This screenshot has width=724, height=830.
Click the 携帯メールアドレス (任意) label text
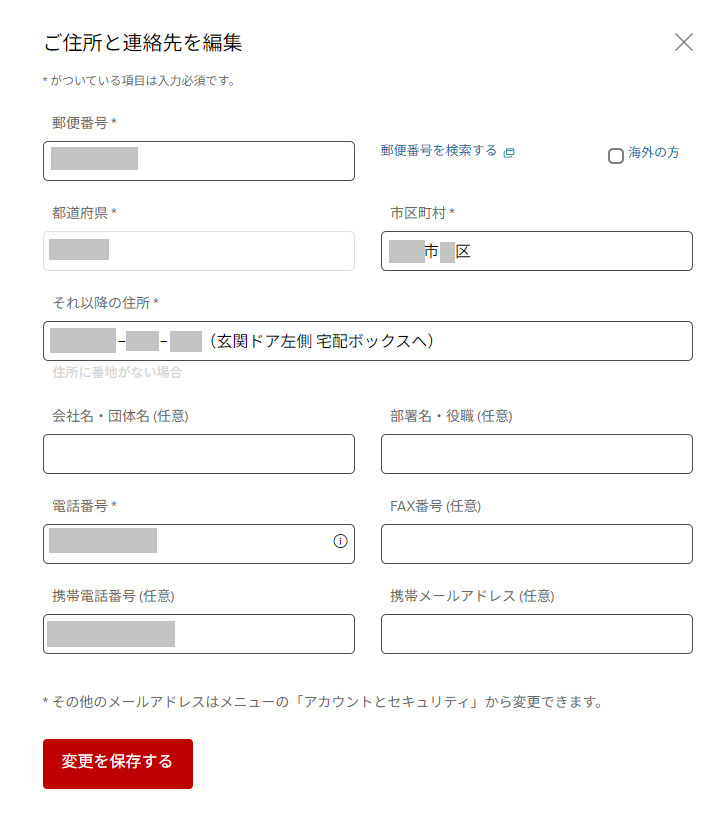coord(472,596)
